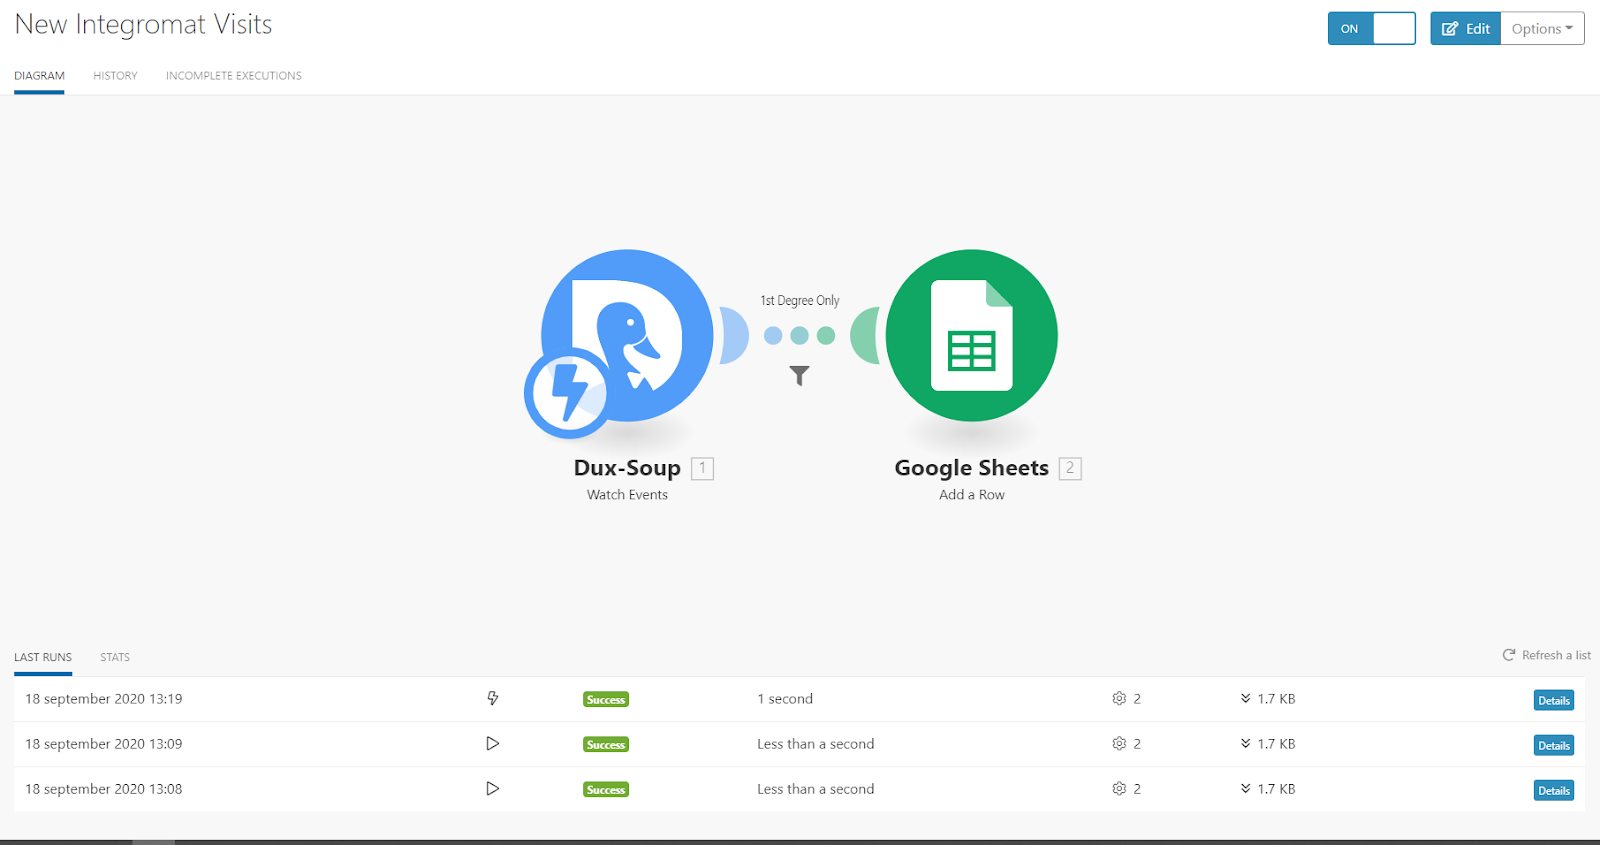Open Details for the 13:09 run

coord(1554,745)
